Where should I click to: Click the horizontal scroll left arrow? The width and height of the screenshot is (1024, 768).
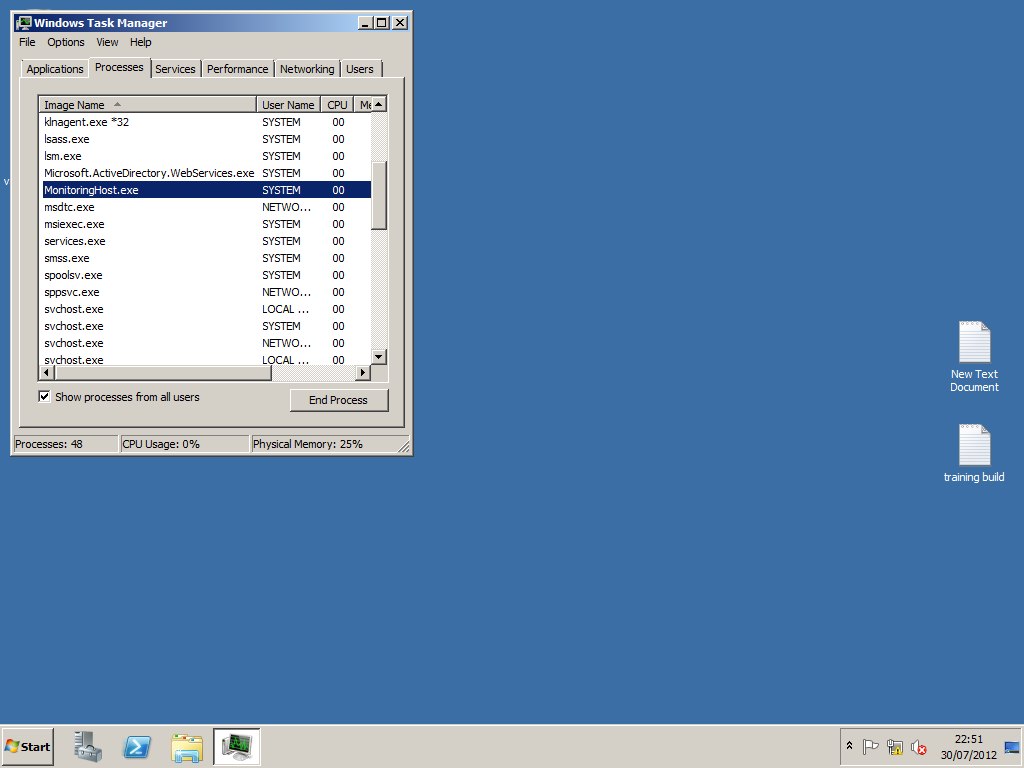click(46, 372)
